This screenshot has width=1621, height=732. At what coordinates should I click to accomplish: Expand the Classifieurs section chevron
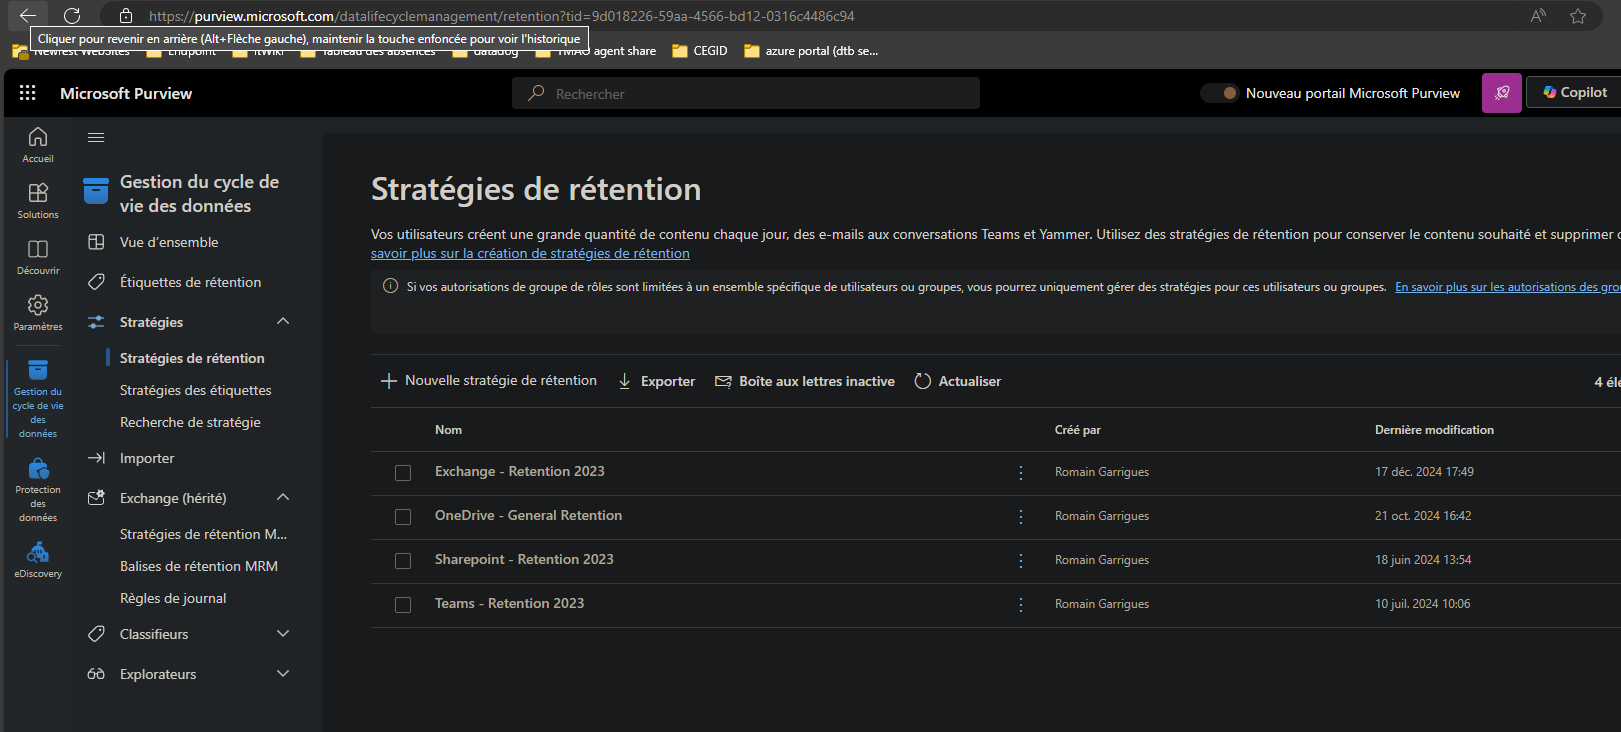[x=283, y=633]
